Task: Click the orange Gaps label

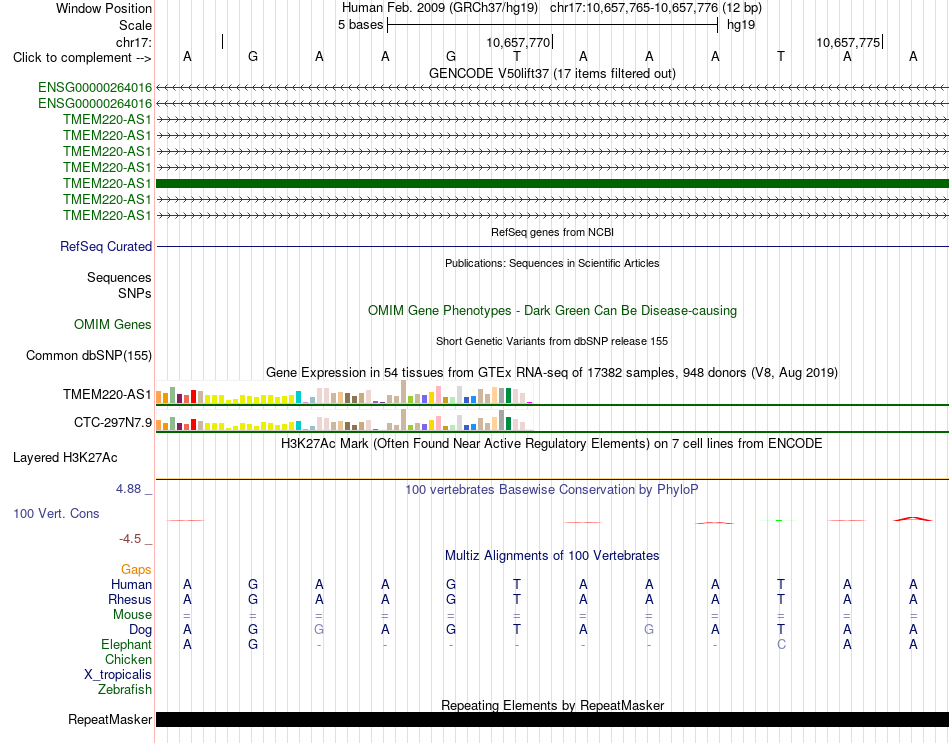Action: [x=136, y=569]
